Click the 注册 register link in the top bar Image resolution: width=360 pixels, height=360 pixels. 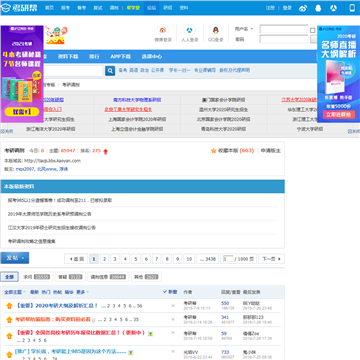[270, 8]
